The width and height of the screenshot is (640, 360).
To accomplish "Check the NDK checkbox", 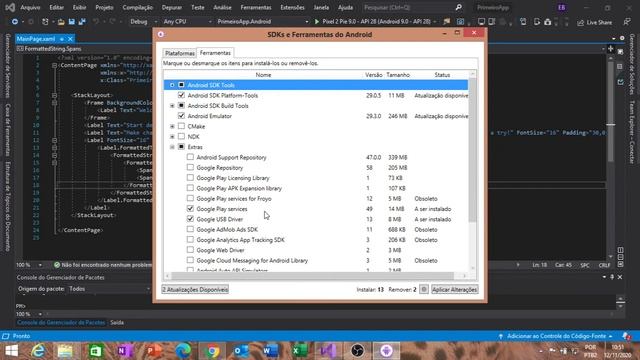I will 181,136.
